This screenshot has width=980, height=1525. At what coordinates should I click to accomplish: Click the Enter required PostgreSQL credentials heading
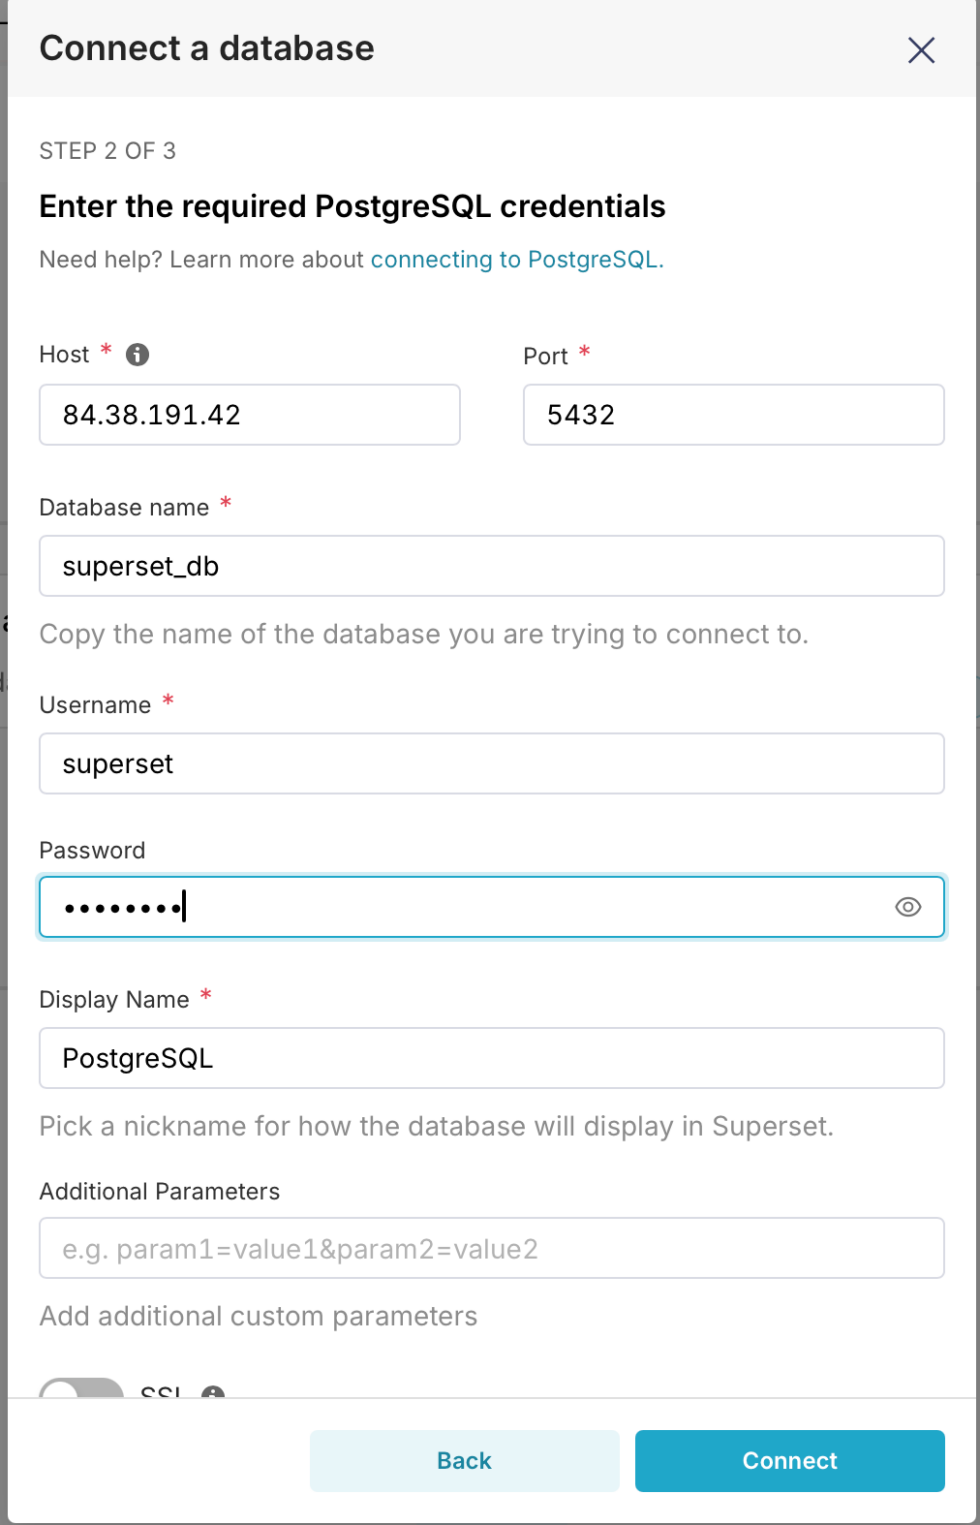click(352, 206)
